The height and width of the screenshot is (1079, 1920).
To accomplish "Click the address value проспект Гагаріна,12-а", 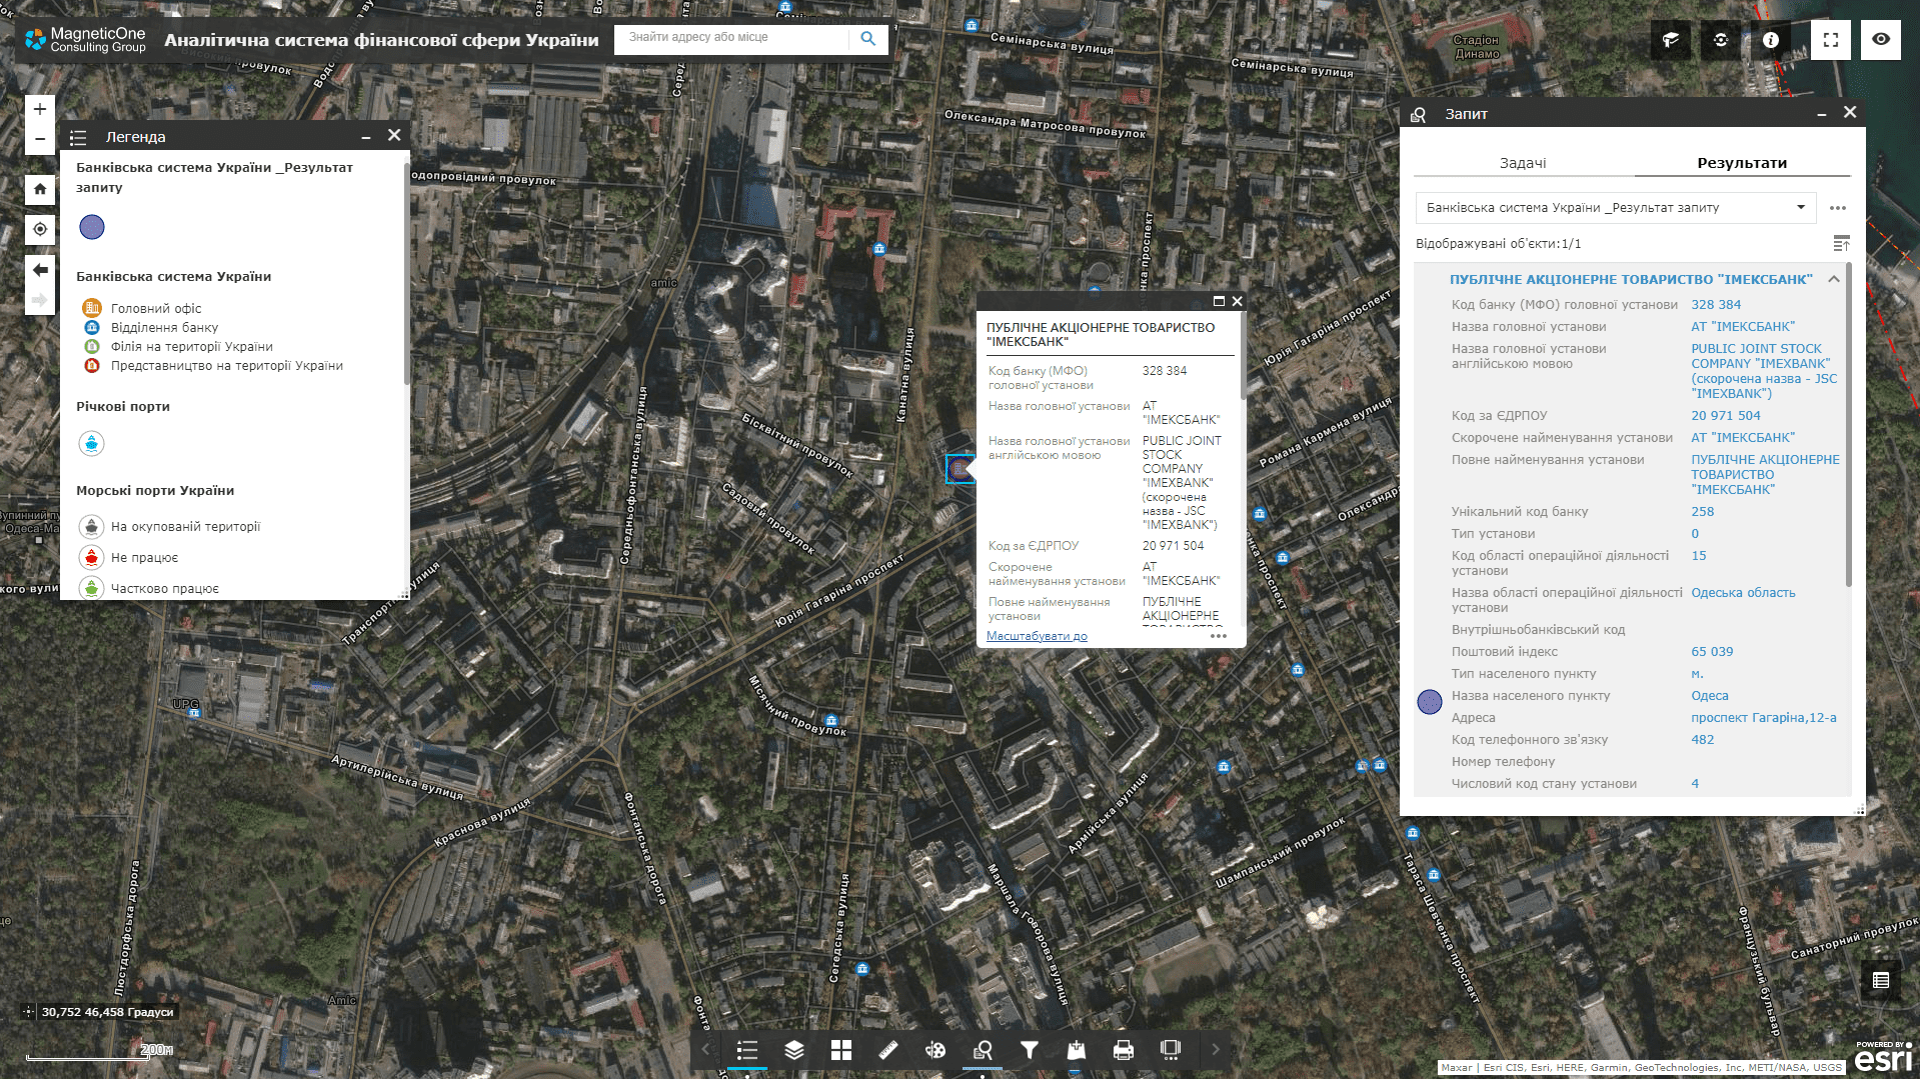I will [x=1764, y=718].
